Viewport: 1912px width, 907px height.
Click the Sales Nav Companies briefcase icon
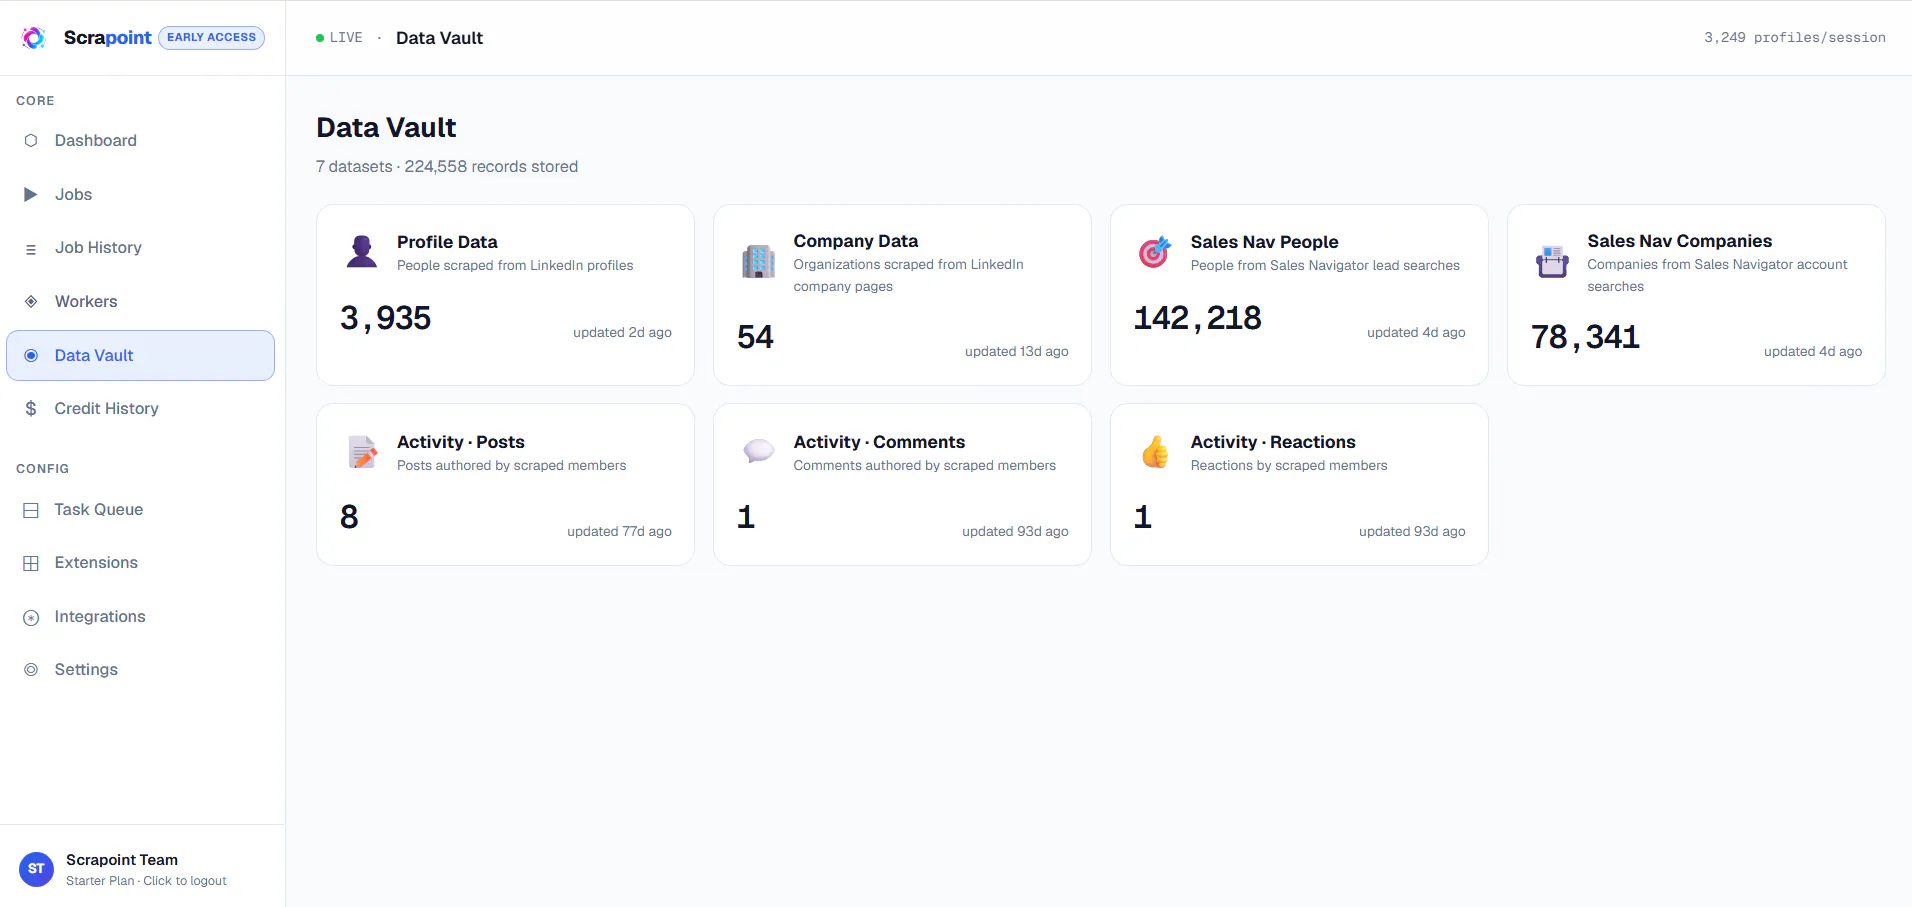click(x=1552, y=261)
